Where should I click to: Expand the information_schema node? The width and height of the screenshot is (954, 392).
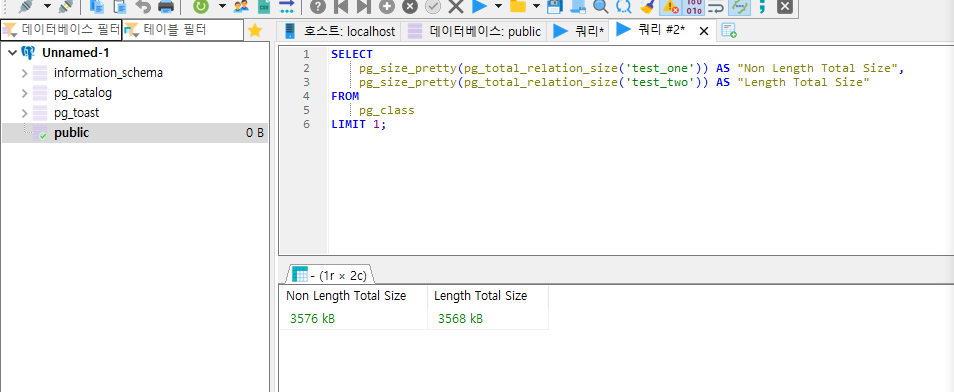pyautogui.click(x=25, y=73)
